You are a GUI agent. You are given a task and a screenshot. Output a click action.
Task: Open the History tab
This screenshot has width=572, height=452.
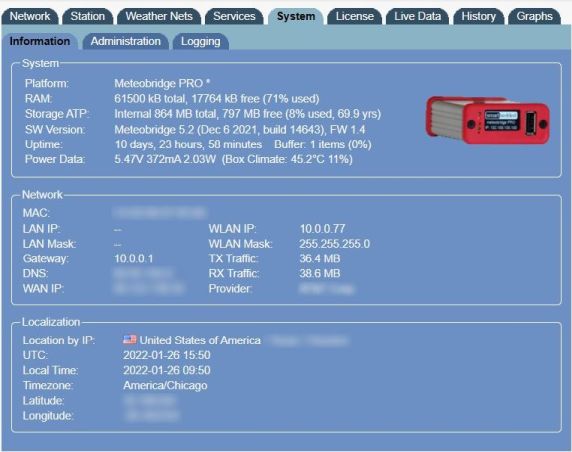[x=479, y=16]
